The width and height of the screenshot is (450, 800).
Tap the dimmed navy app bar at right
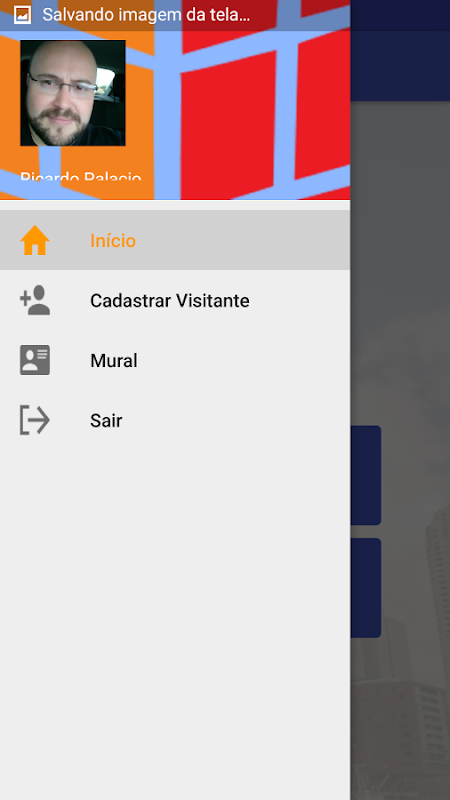[400, 65]
